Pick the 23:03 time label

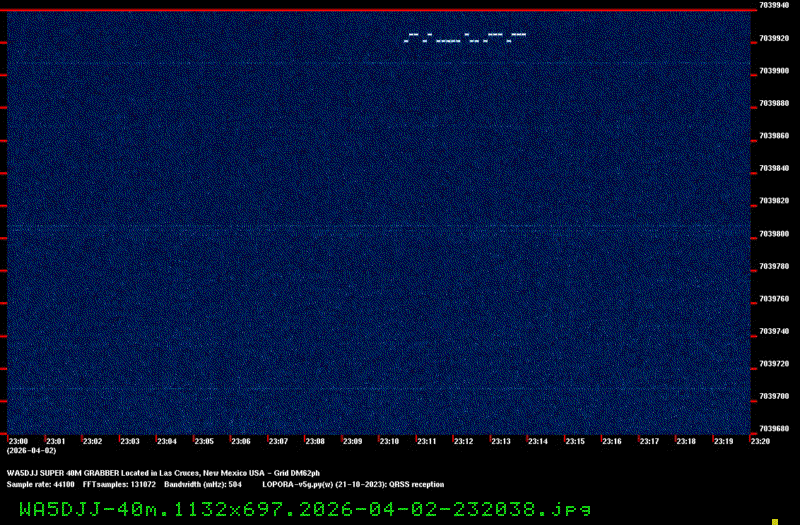point(130,441)
